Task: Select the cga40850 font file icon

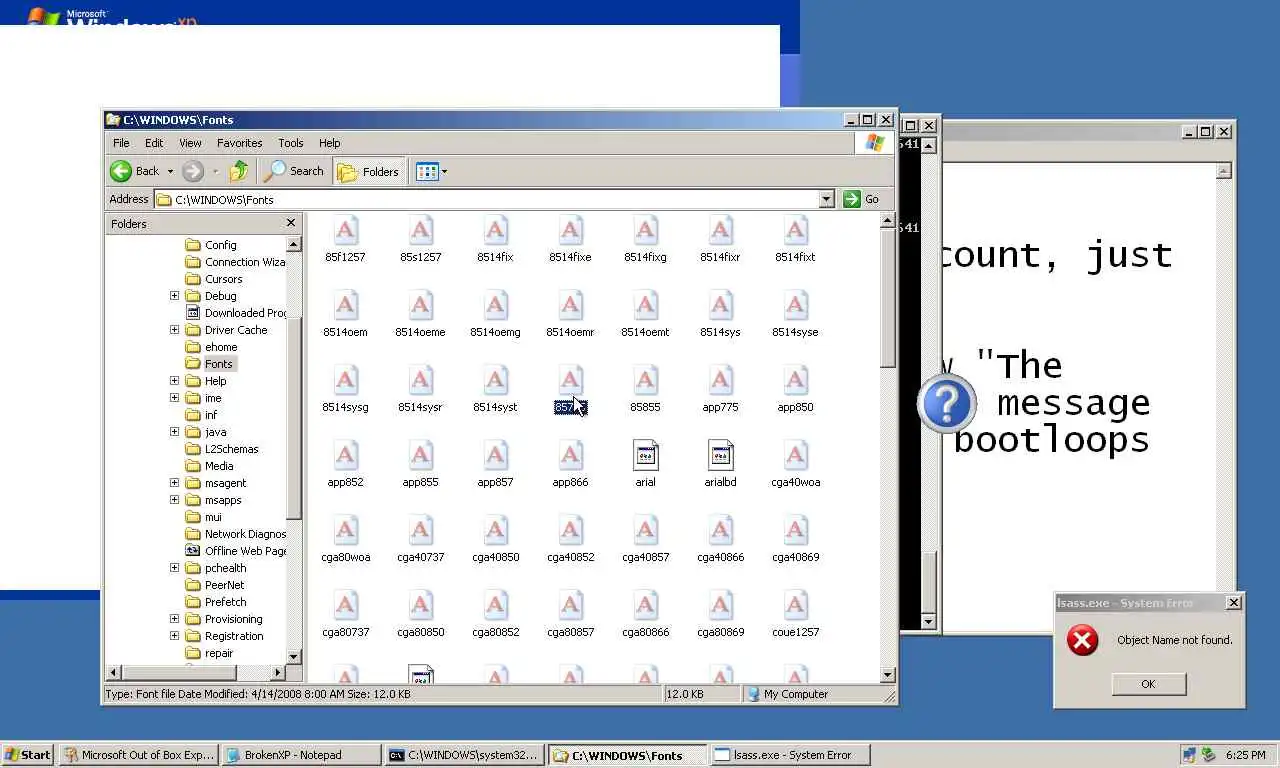Action: 495,539
